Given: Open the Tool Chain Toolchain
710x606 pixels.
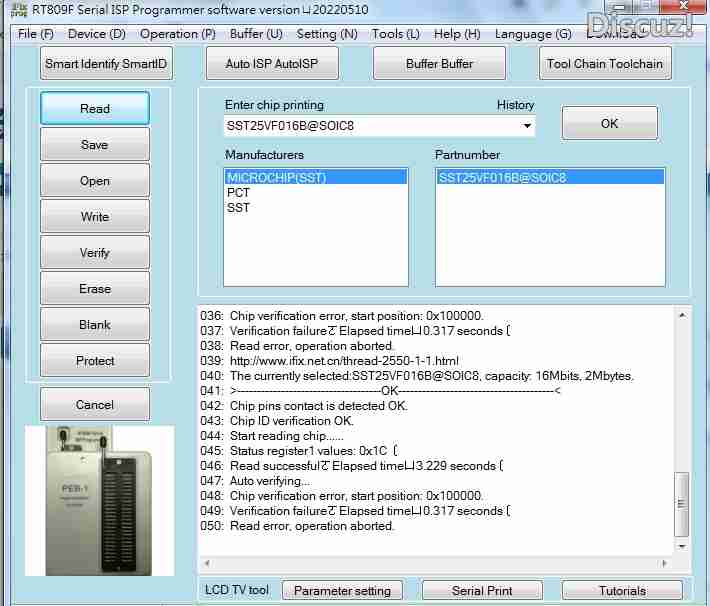Looking at the screenshot, I should click(x=605, y=64).
